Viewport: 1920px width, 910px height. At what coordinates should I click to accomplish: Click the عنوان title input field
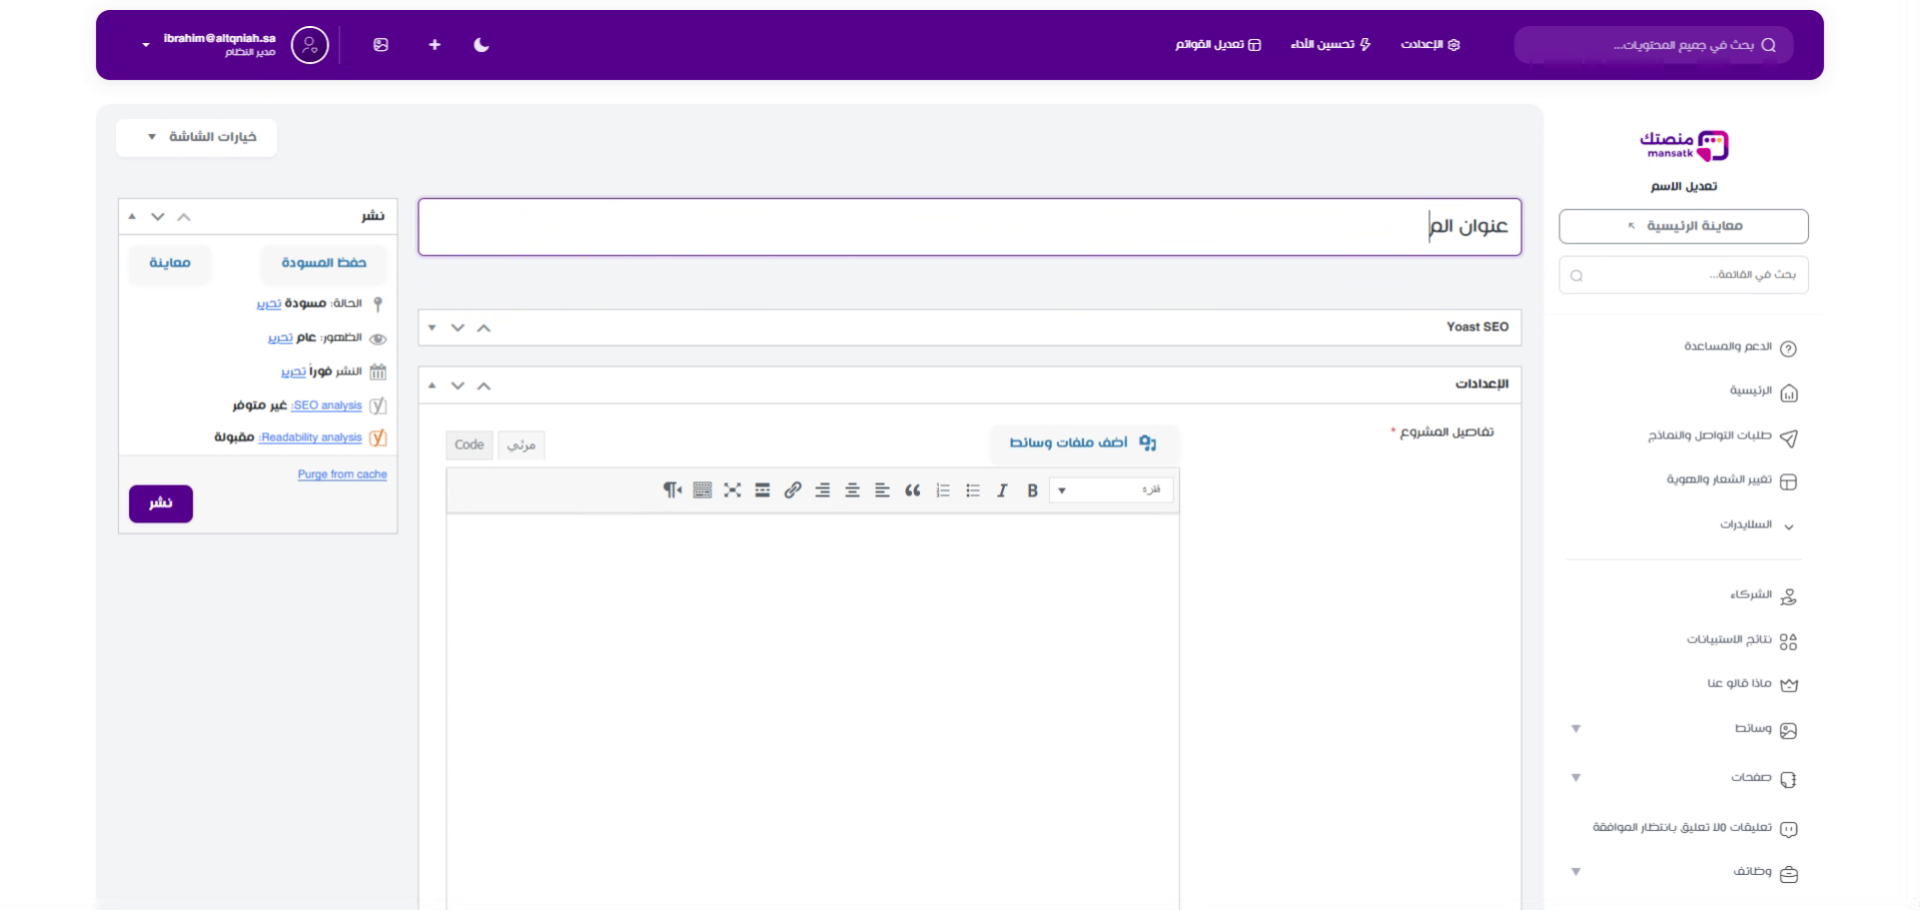pyautogui.click(x=968, y=227)
